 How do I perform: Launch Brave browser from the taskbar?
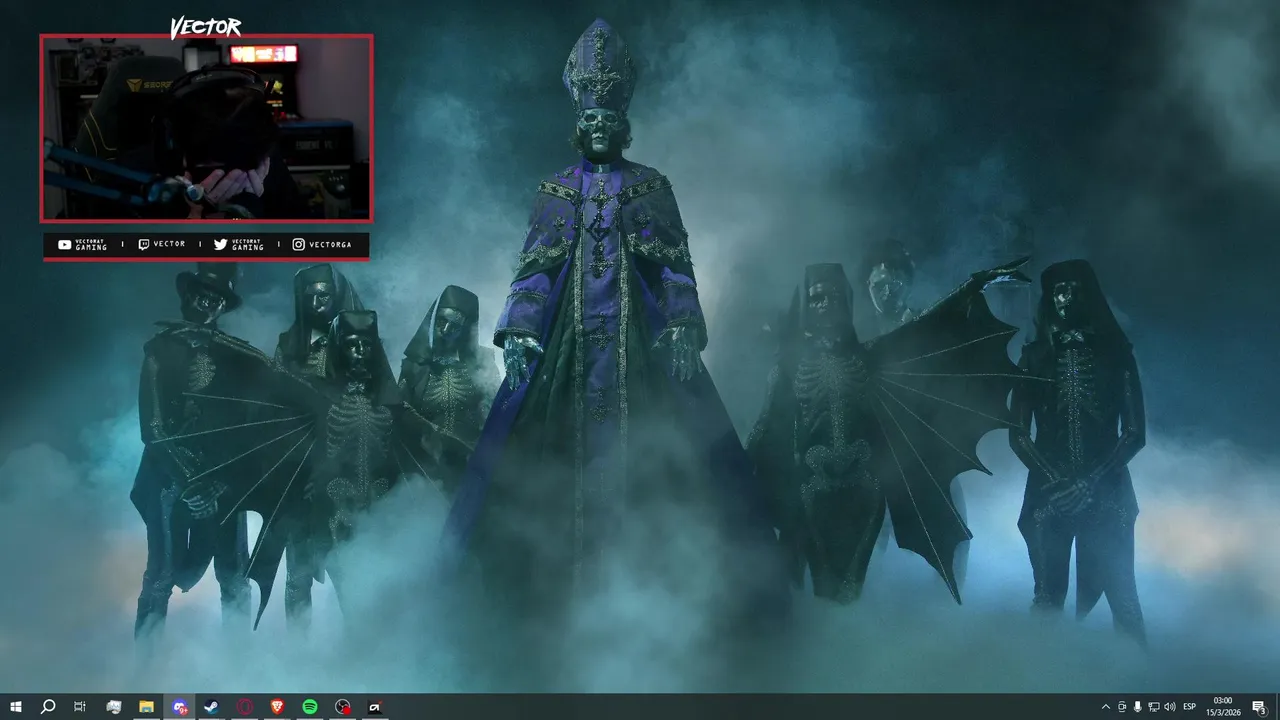click(x=277, y=707)
